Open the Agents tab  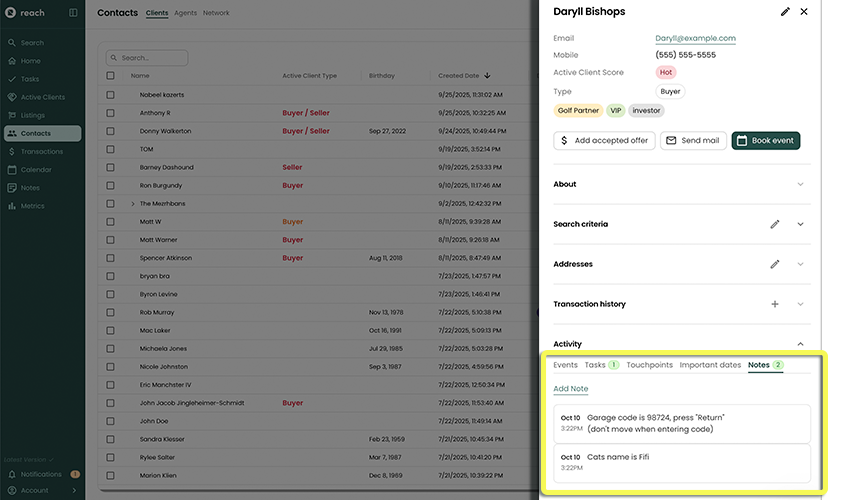click(x=185, y=13)
